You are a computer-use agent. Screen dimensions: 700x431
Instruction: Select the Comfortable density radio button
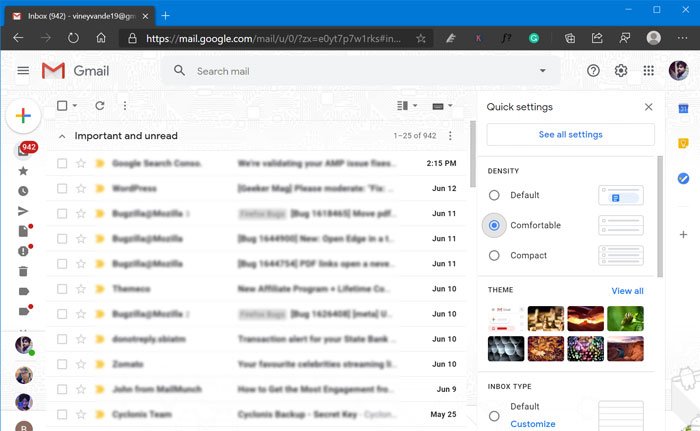(x=494, y=225)
